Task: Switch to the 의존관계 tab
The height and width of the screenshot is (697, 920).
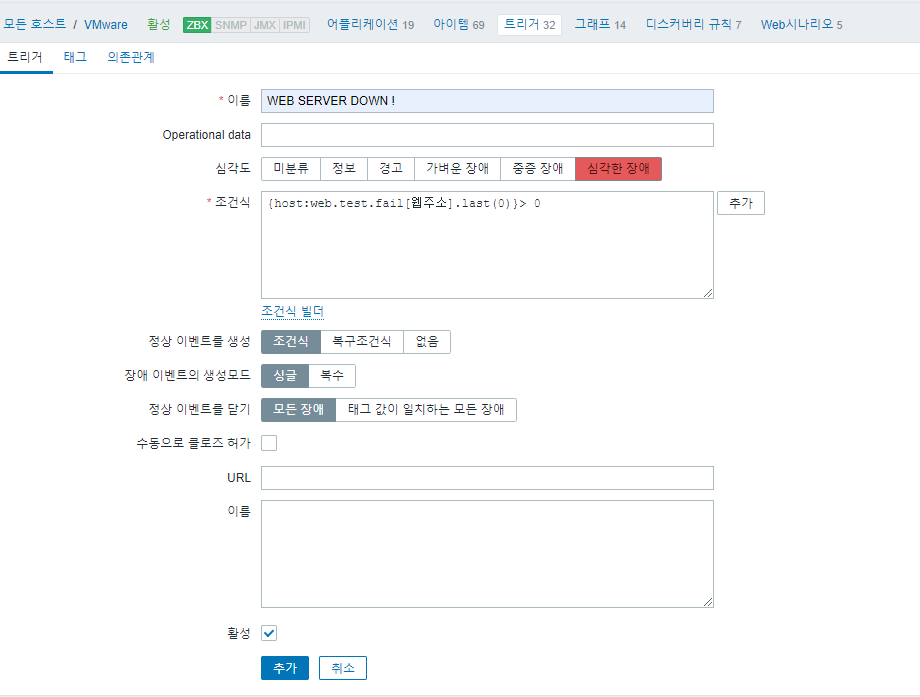Action: (x=131, y=57)
